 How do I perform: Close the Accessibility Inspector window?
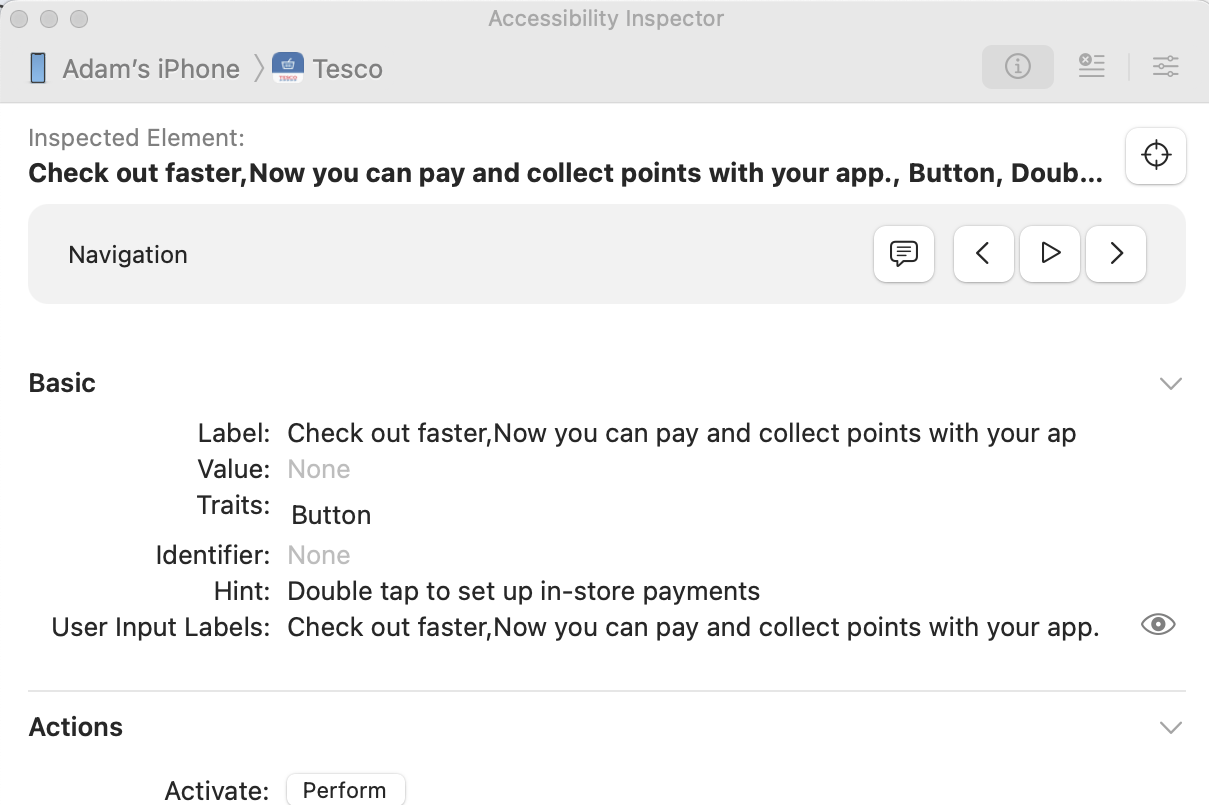[x=20, y=19]
